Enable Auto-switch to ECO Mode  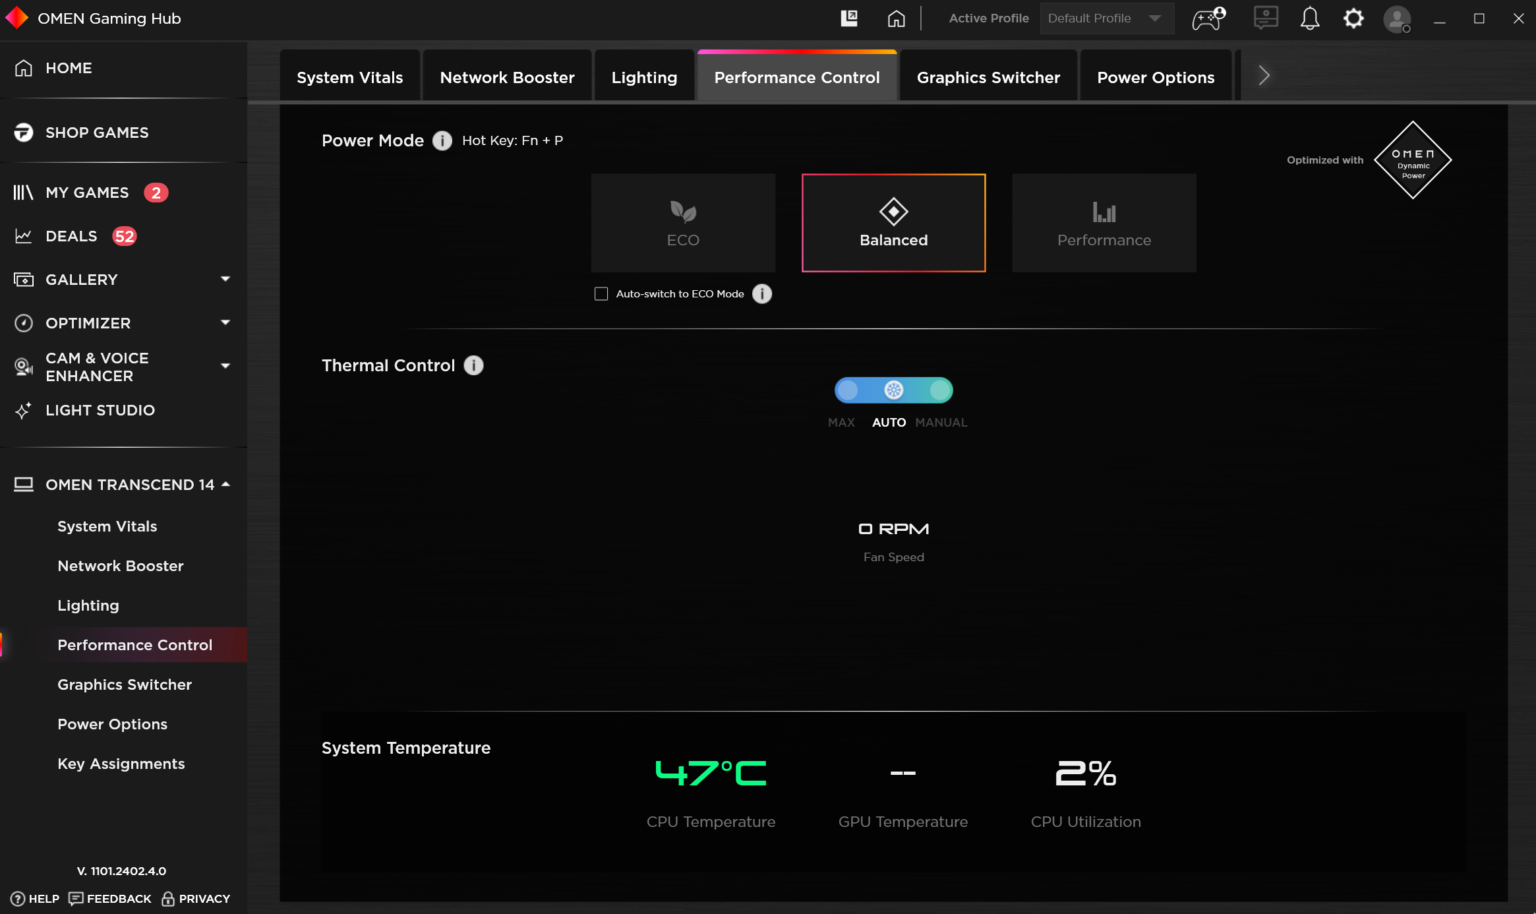(x=601, y=293)
